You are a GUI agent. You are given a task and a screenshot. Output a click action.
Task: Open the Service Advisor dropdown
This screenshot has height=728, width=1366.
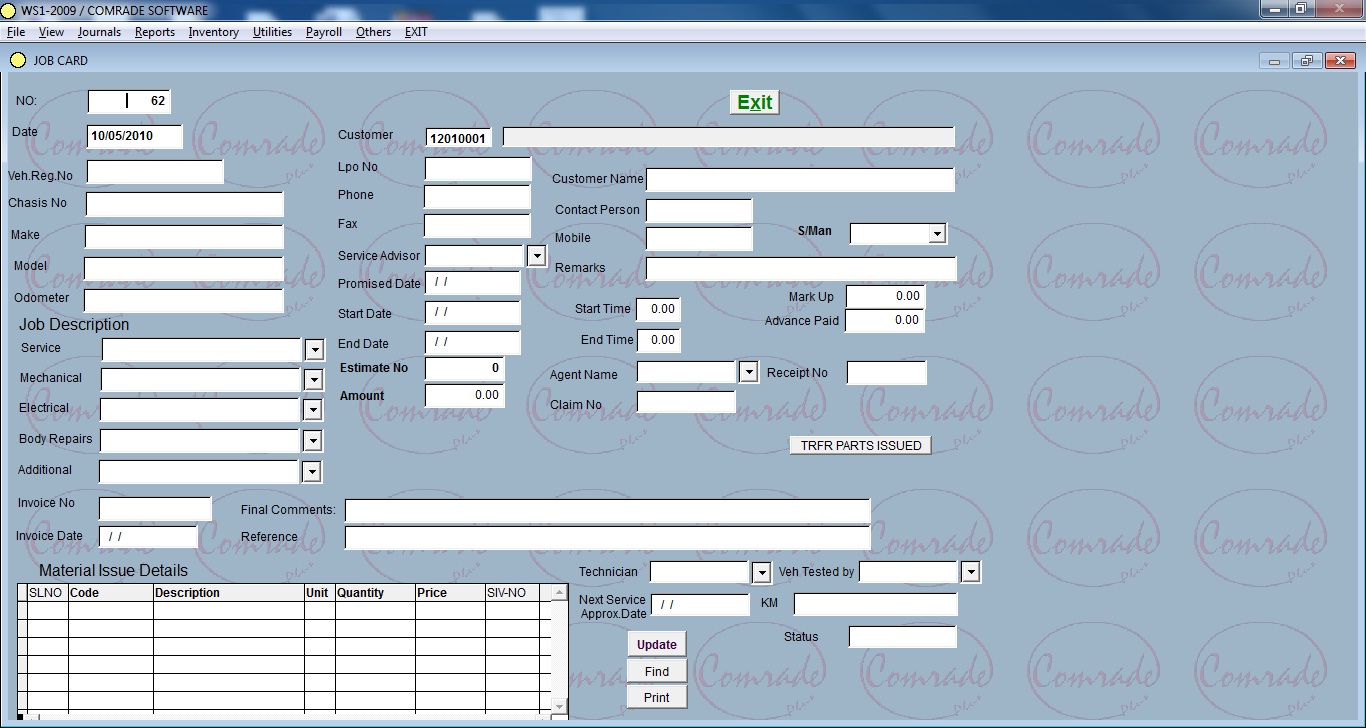(537, 256)
